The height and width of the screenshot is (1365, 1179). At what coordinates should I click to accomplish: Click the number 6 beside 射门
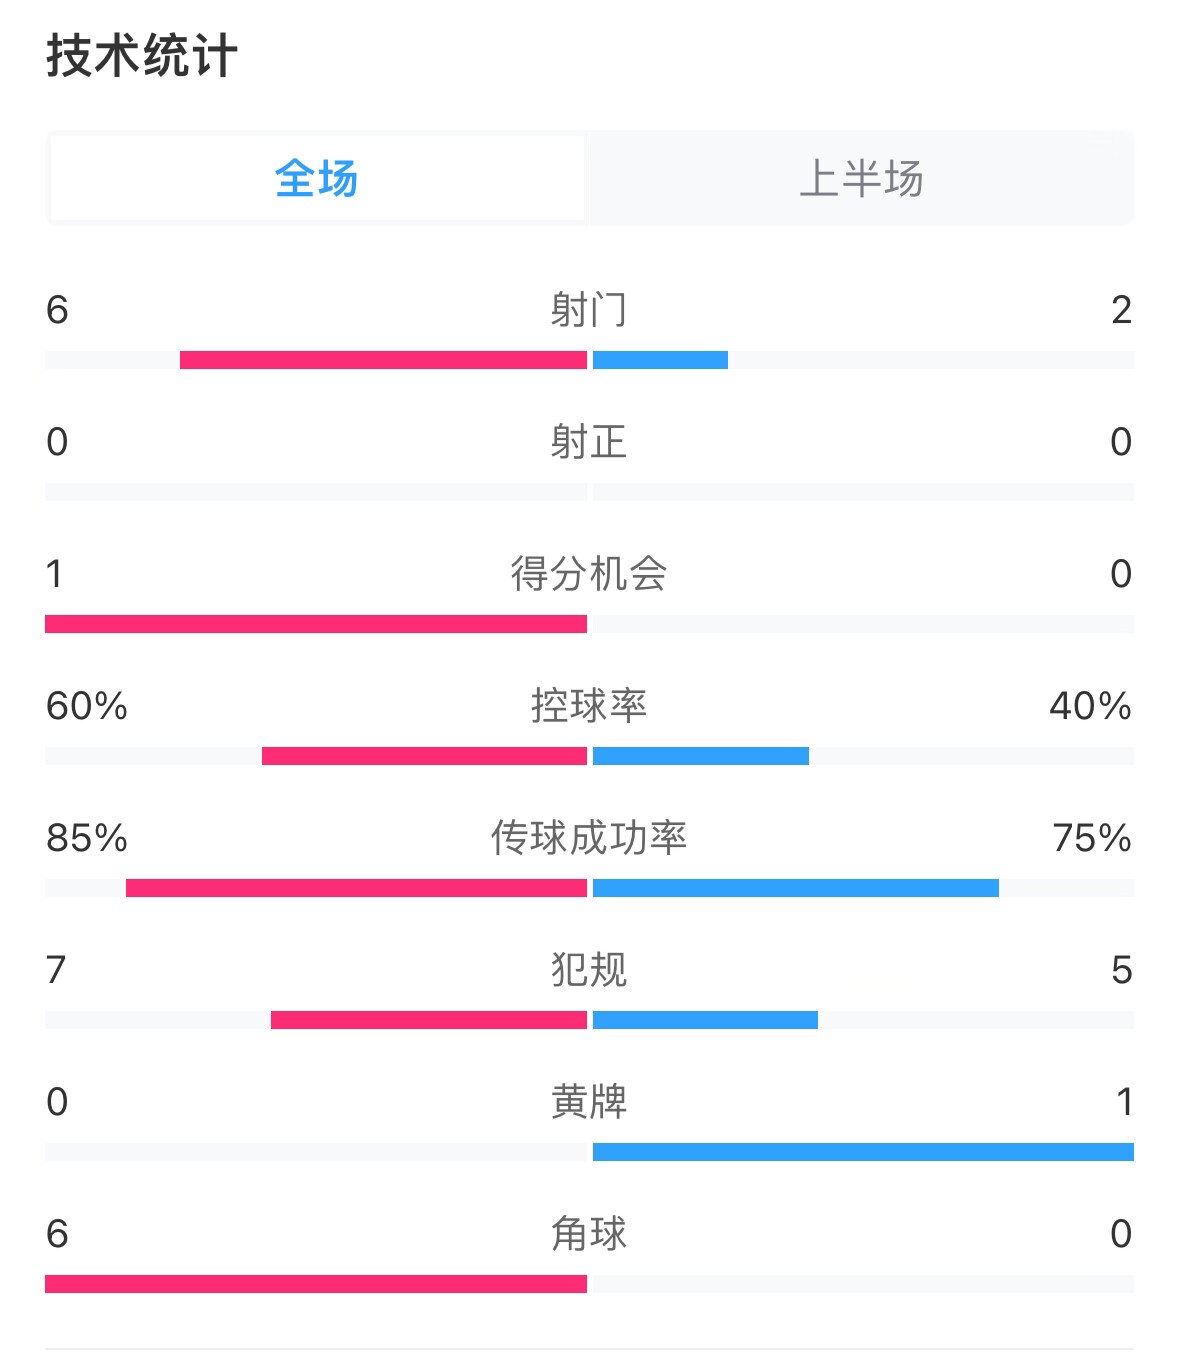pos(55,311)
